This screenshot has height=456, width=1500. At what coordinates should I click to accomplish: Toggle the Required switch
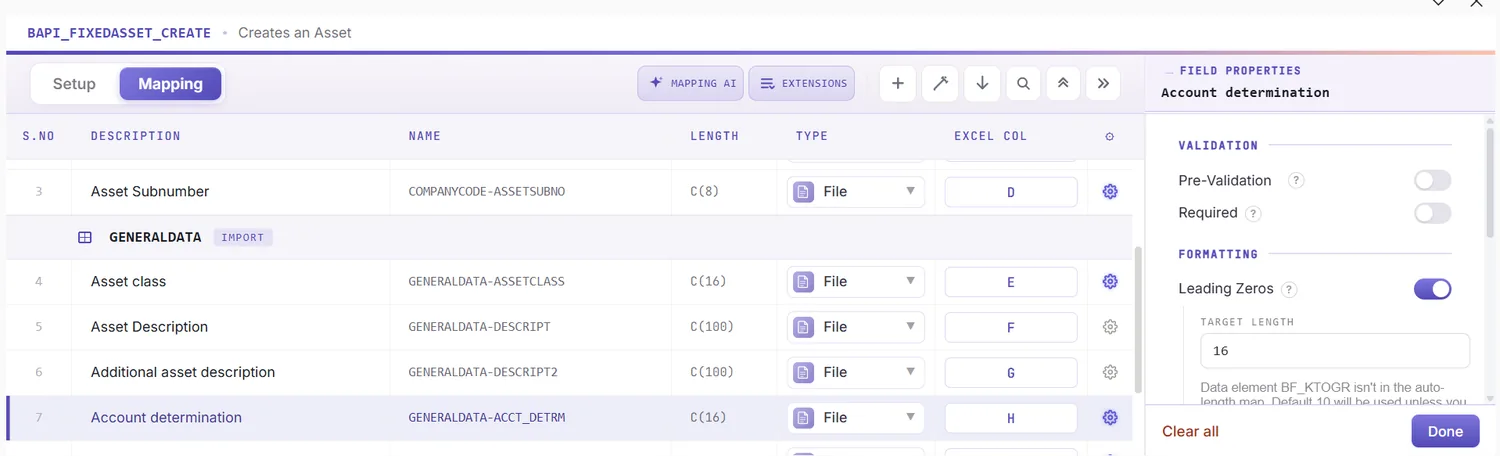tap(1432, 213)
